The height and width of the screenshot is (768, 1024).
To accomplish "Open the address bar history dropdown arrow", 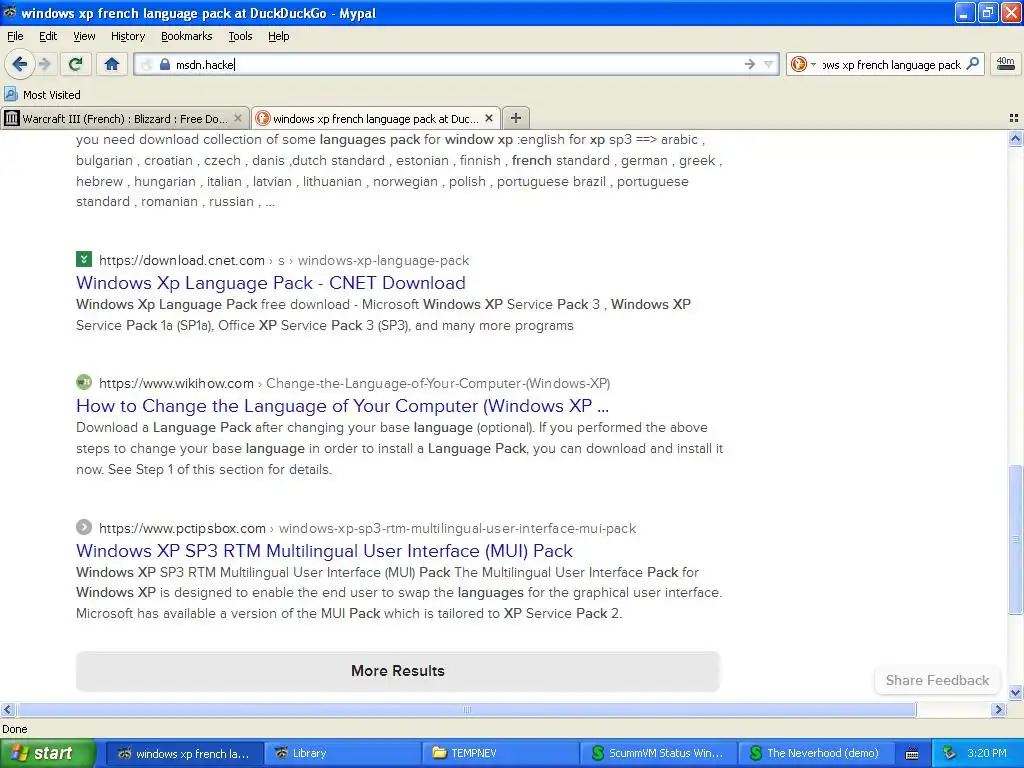I will [769, 64].
